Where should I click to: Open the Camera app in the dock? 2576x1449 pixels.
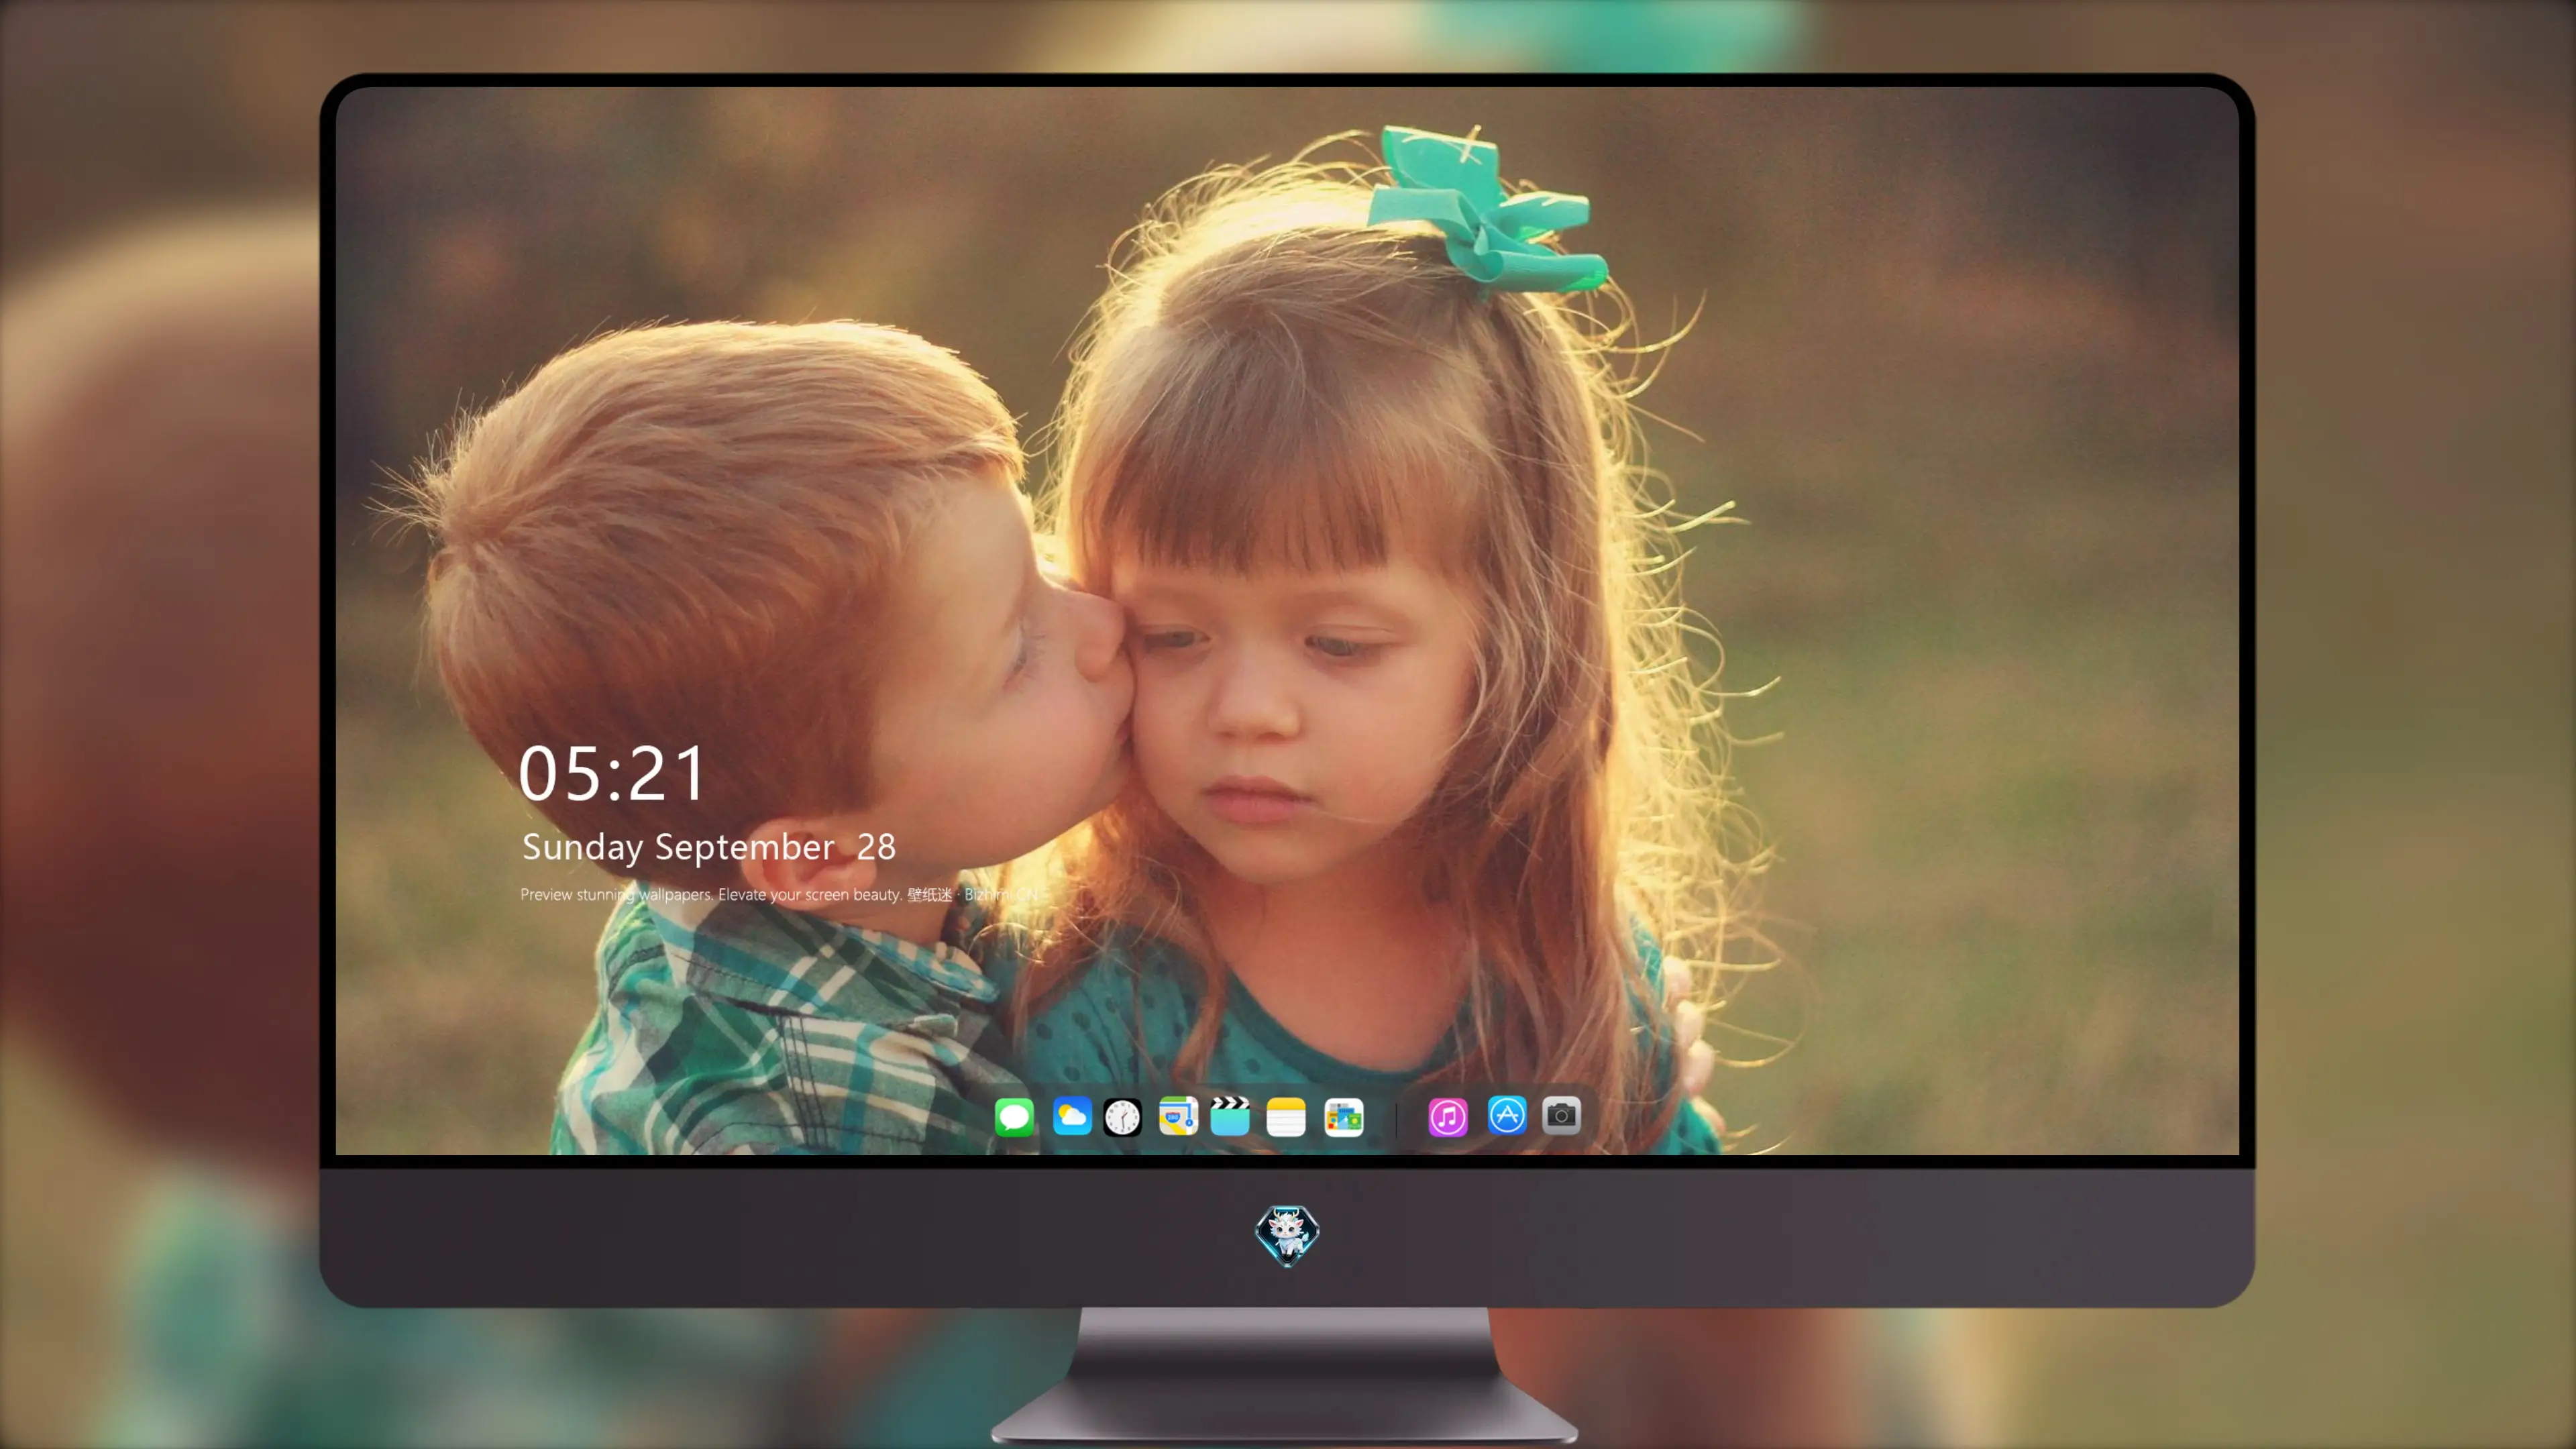[x=1561, y=1115]
